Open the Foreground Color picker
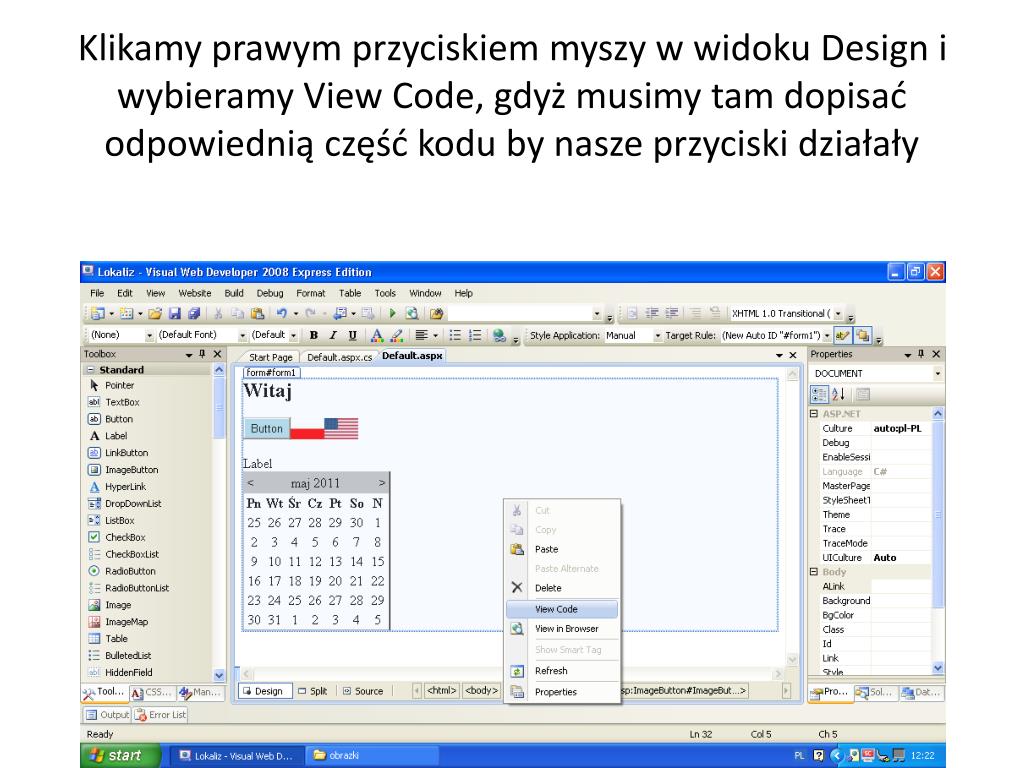Viewport: 1024px width, 768px height. point(377,335)
